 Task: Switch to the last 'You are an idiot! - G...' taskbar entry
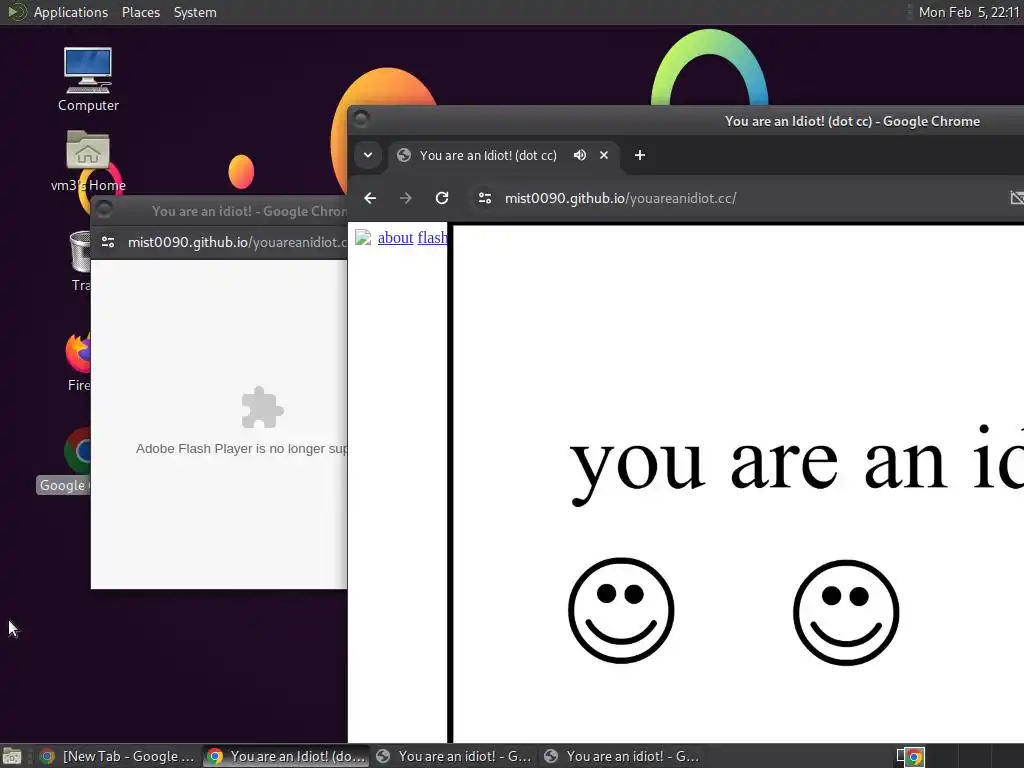622,756
